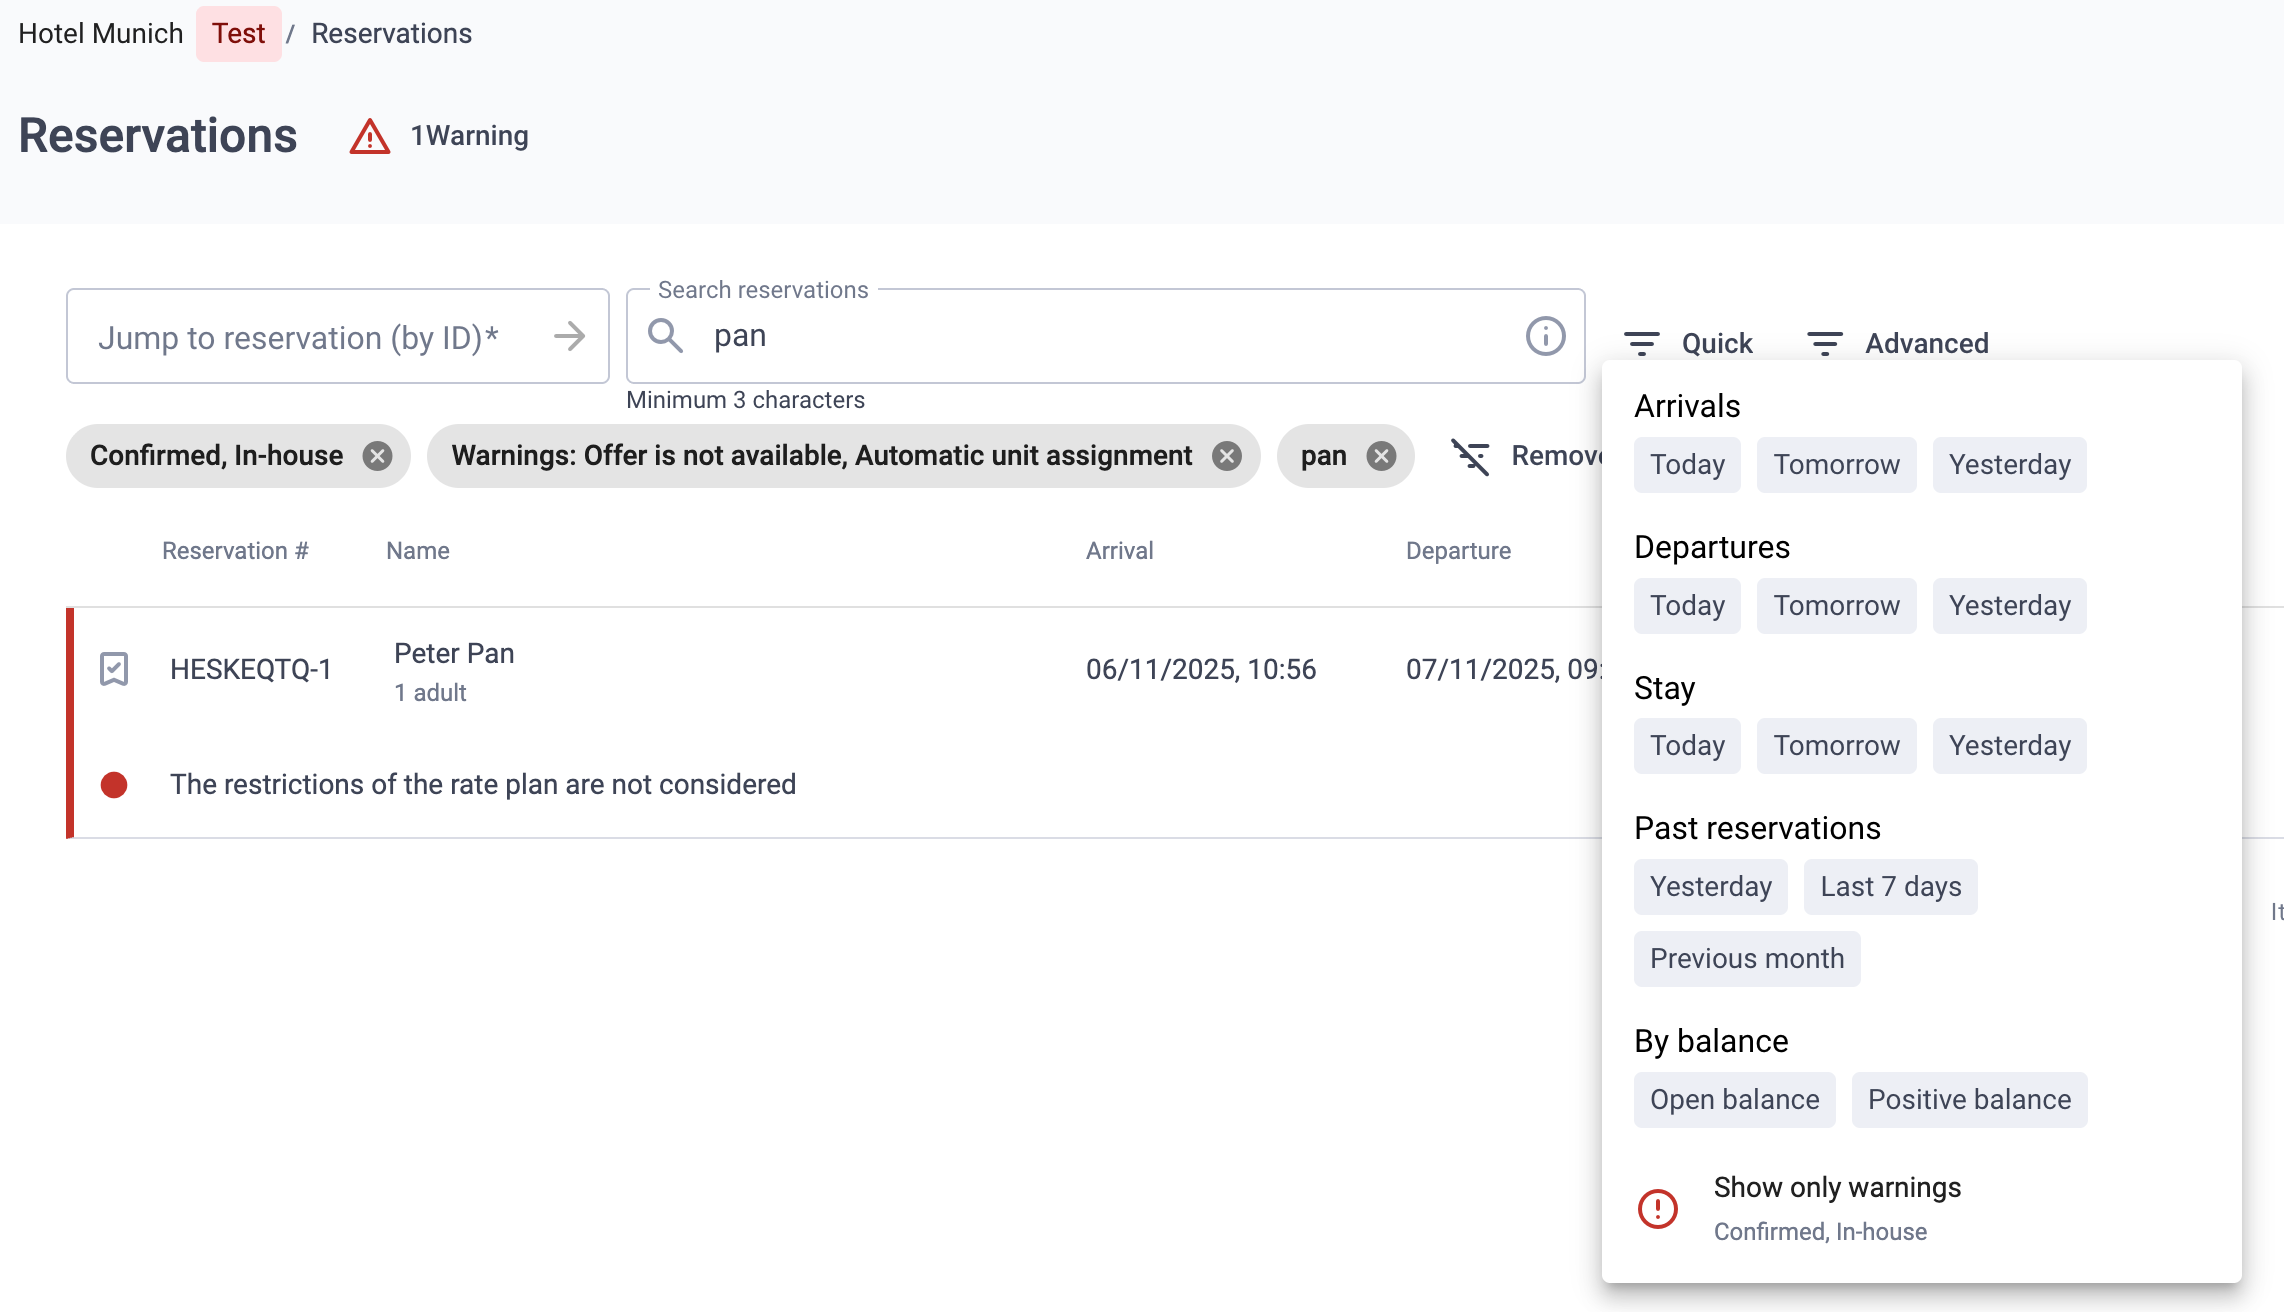Screen dimensions: 2284x1312
Task: Click arrival date 06/11/2025, 10:56
Action: 1201,669
